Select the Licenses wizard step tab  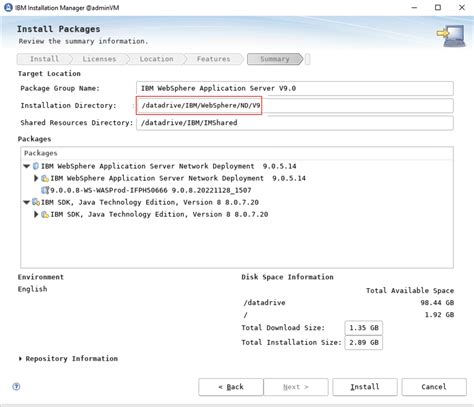tap(99, 59)
